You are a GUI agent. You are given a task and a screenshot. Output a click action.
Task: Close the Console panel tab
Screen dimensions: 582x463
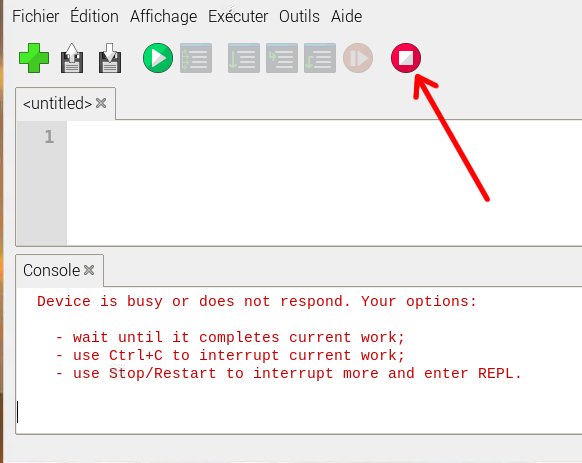coord(89,270)
